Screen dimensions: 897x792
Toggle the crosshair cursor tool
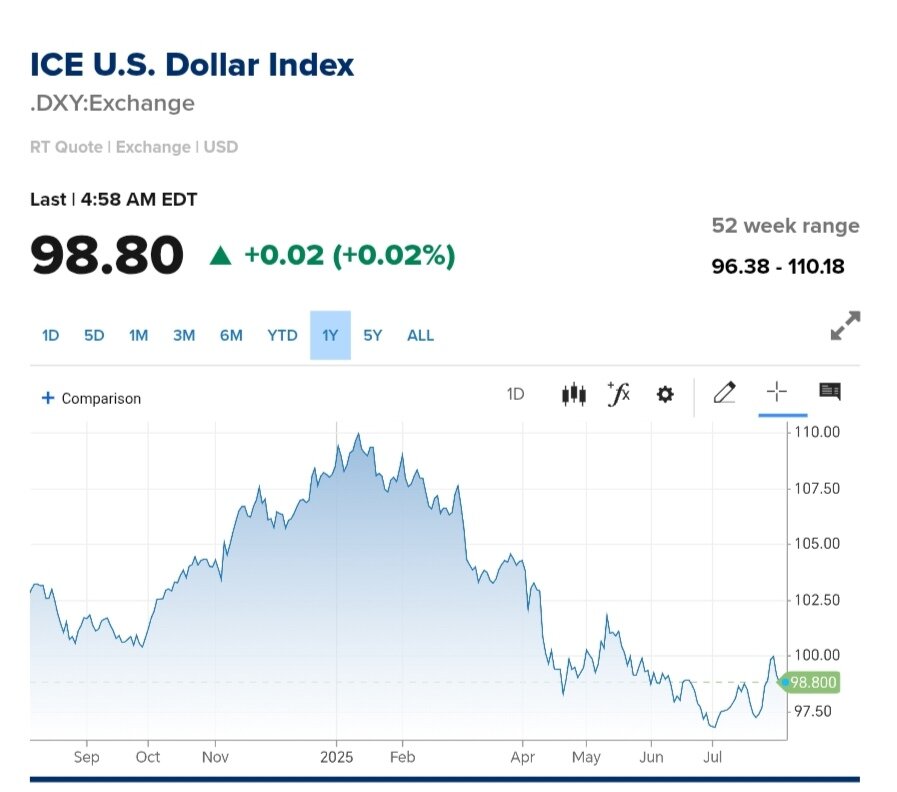[777, 392]
